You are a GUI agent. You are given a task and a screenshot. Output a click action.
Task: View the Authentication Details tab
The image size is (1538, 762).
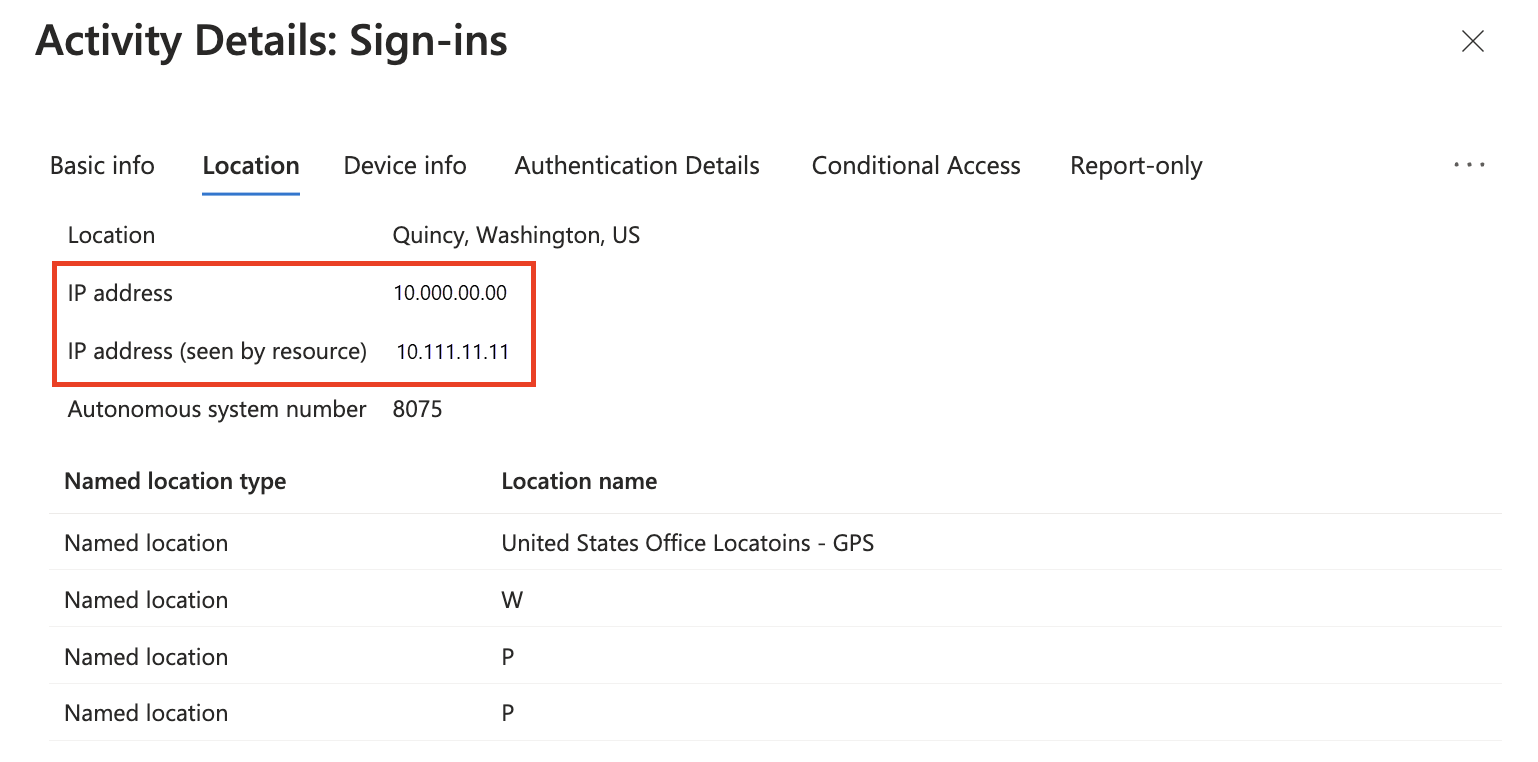pos(636,165)
